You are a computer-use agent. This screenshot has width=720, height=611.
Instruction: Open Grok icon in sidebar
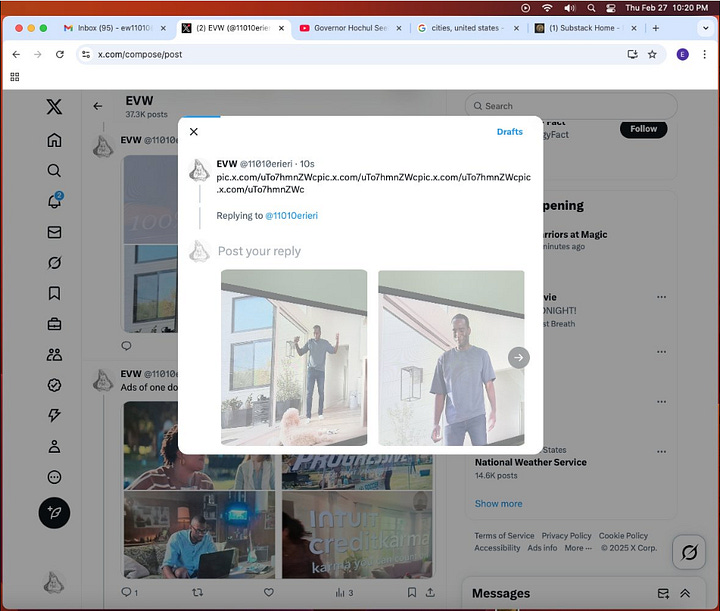point(54,263)
